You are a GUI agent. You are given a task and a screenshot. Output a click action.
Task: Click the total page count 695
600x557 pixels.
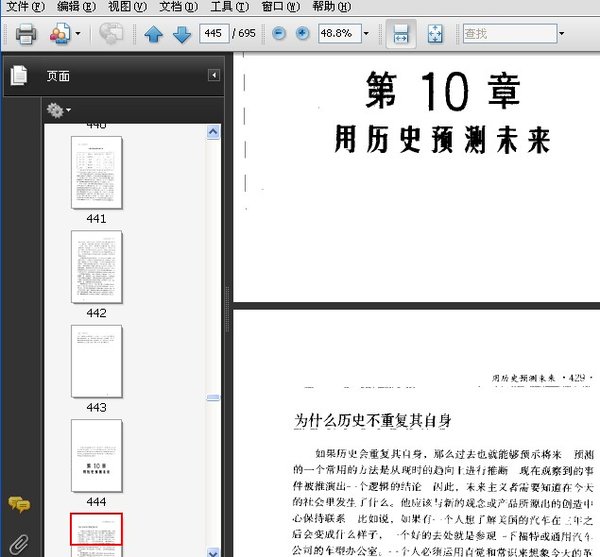tap(247, 33)
